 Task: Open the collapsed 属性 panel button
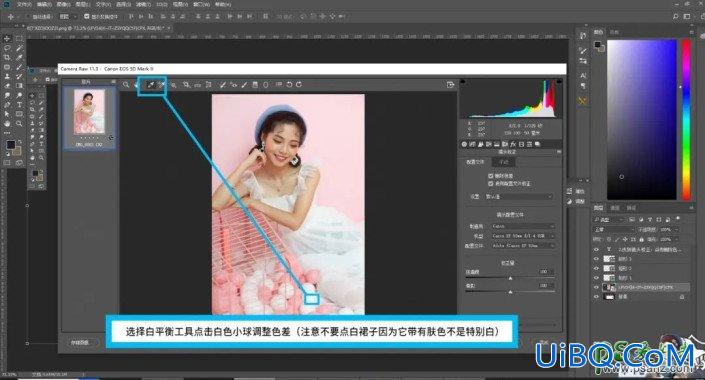tap(576, 192)
